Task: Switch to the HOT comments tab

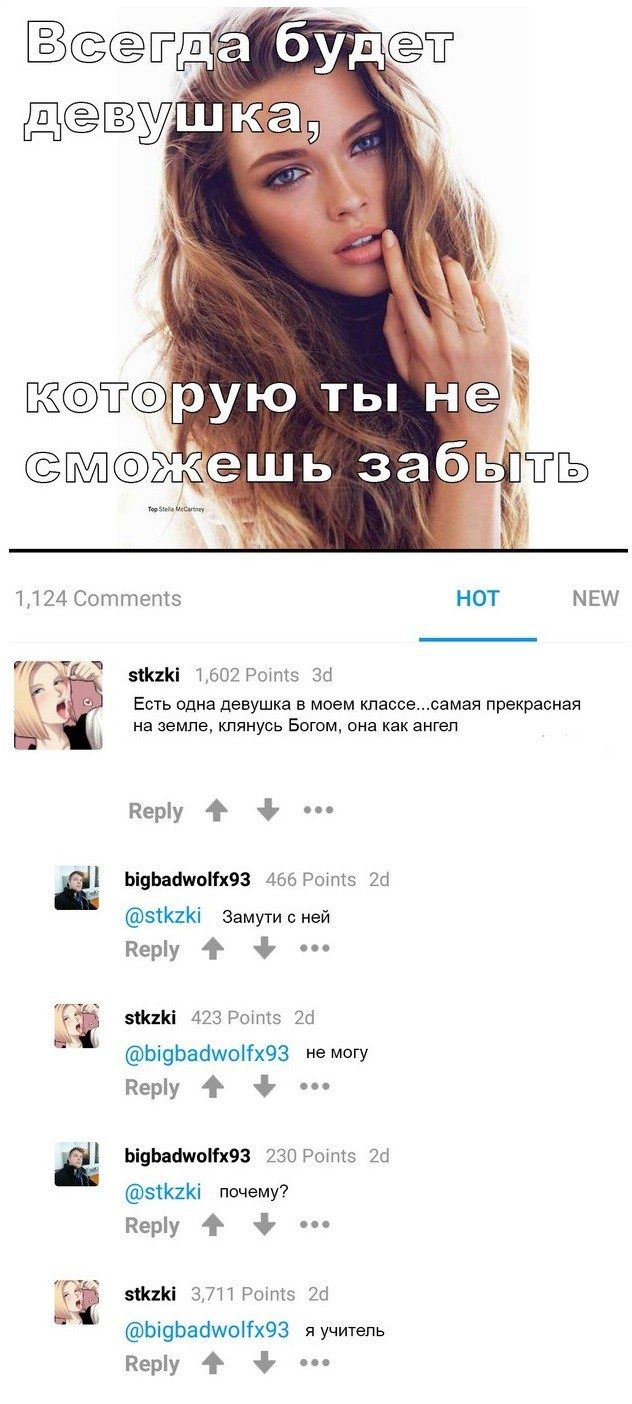Action: tap(477, 599)
